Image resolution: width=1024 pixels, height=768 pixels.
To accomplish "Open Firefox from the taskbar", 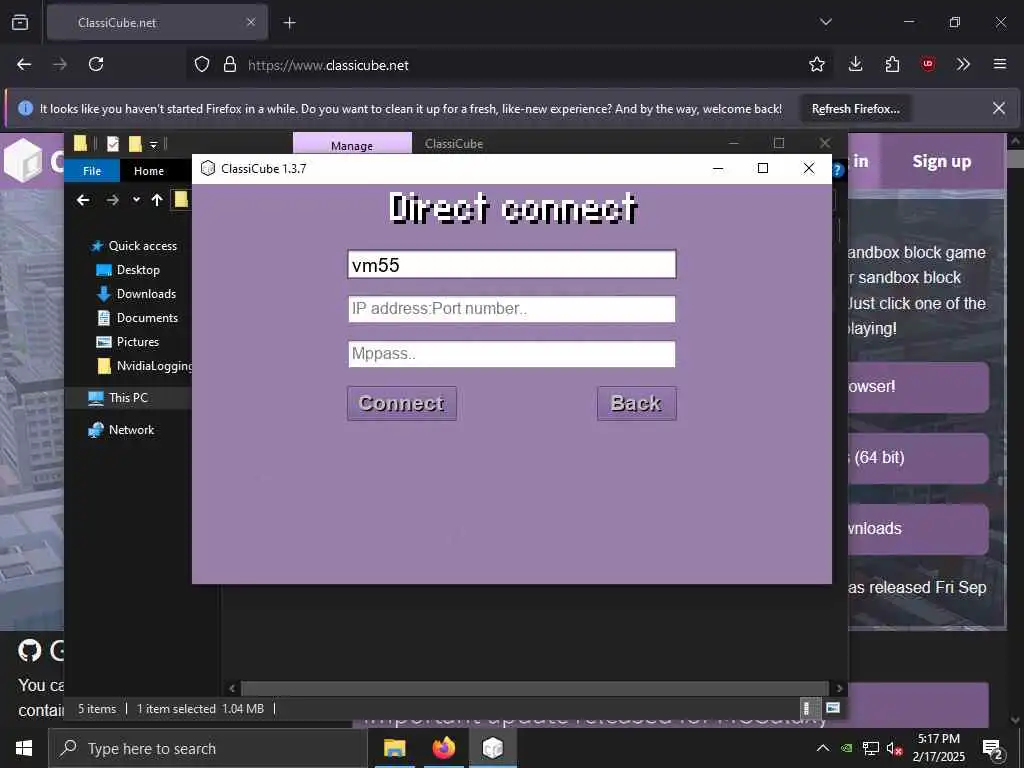I will coord(443,748).
